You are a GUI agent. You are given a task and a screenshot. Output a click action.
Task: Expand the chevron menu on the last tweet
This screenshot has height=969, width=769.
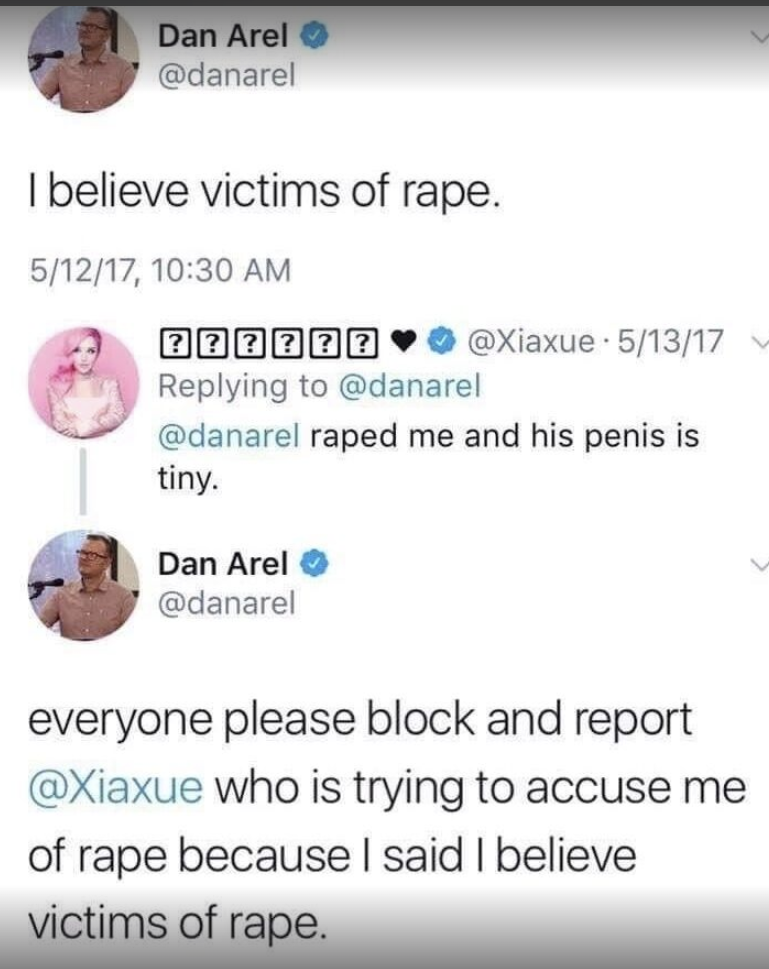coord(758,564)
